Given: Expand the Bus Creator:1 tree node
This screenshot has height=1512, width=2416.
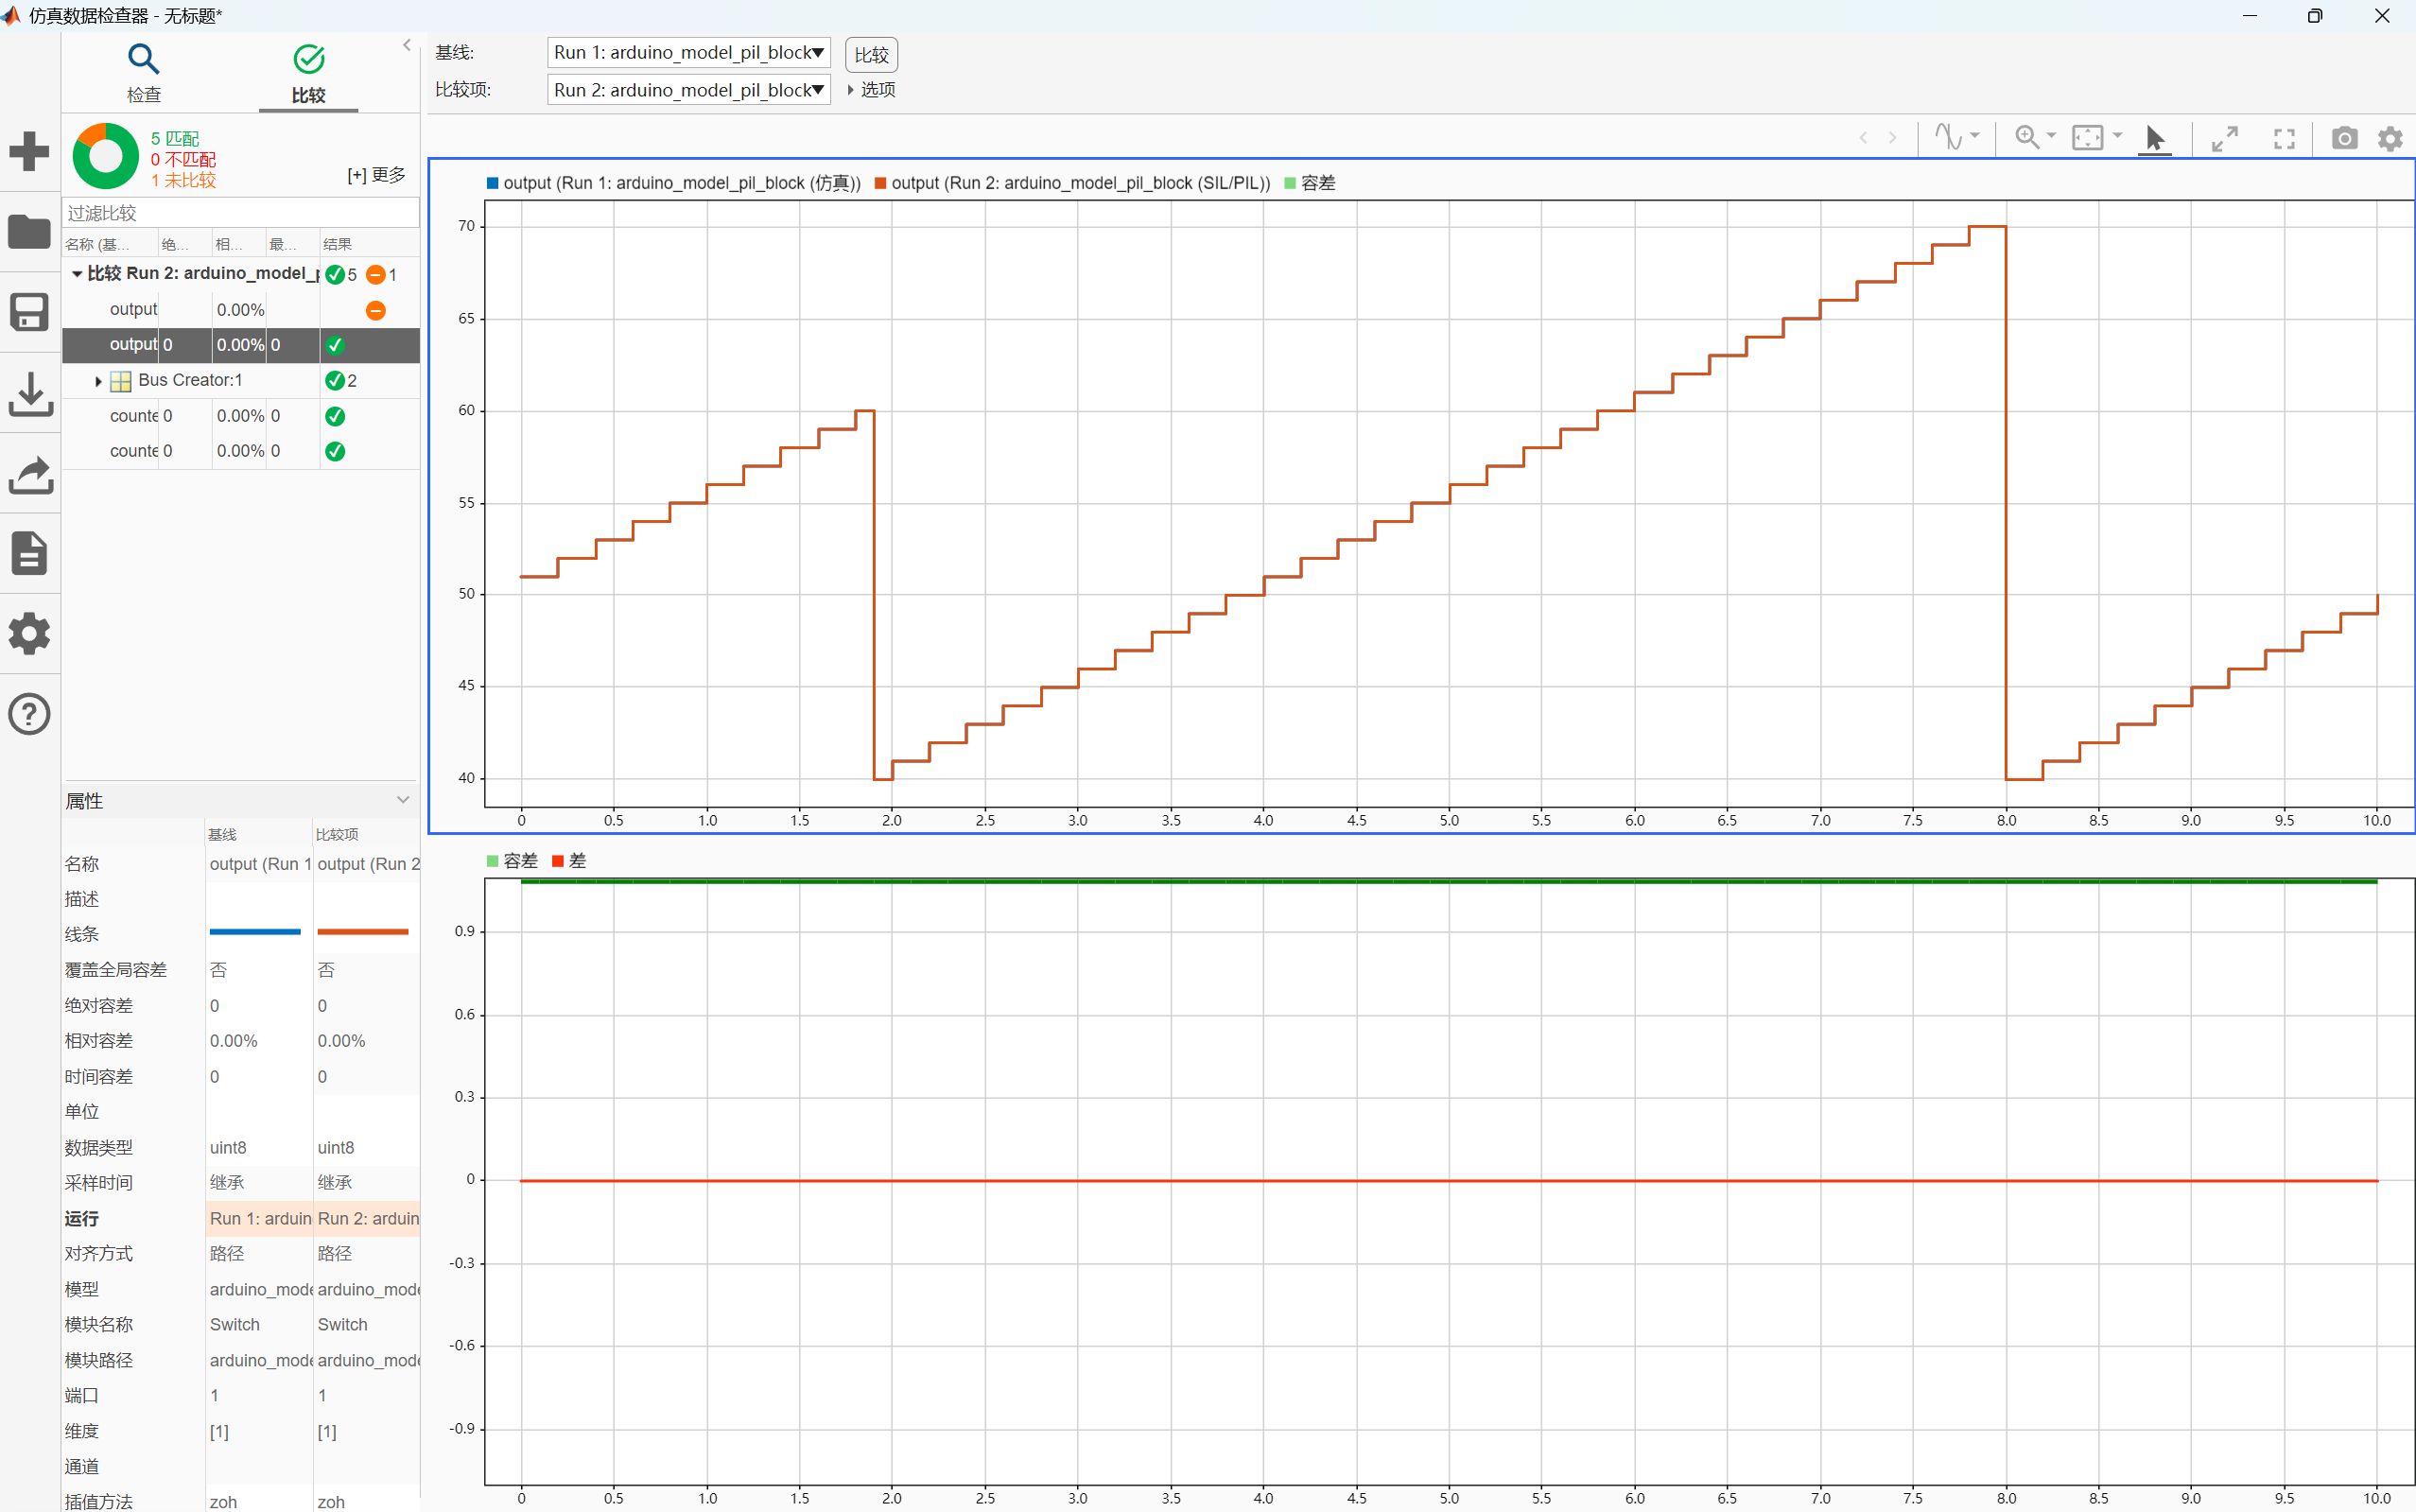Looking at the screenshot, I should point(98,381).
